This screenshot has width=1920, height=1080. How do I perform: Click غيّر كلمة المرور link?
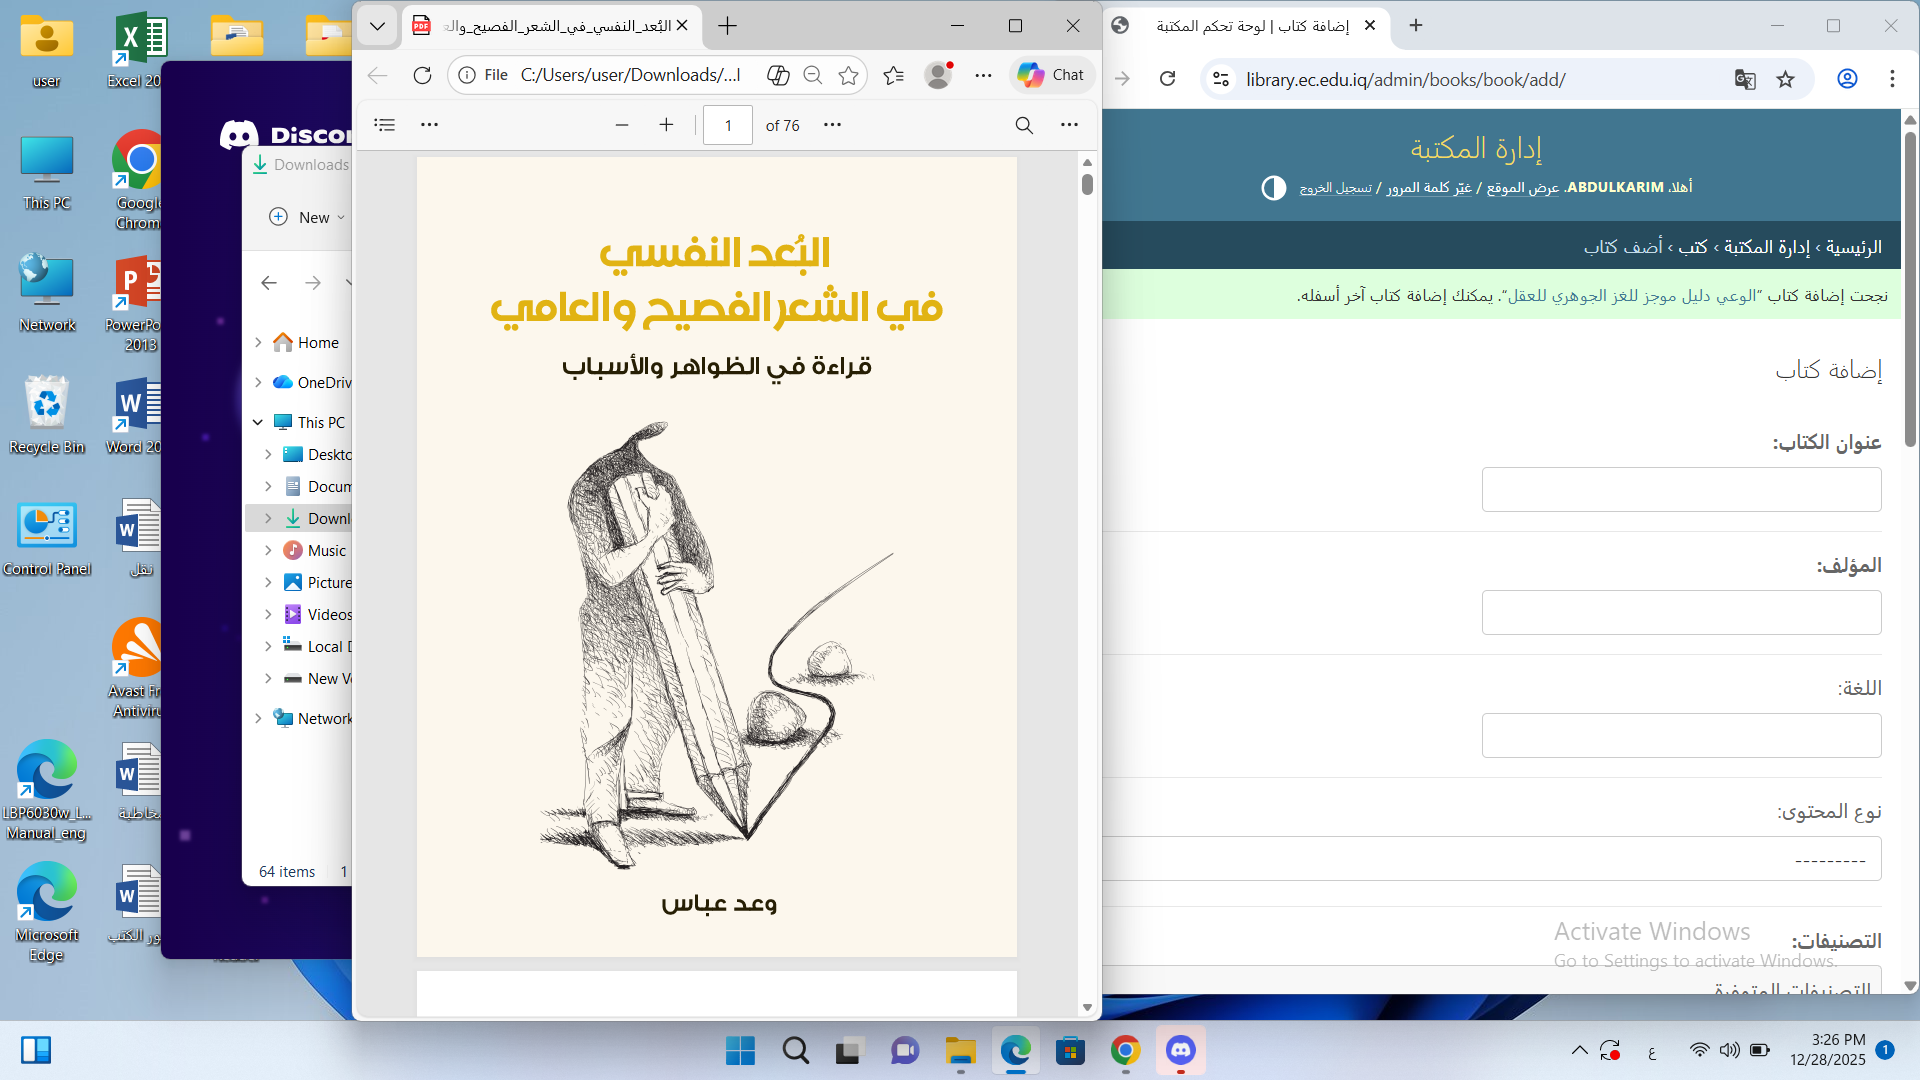click(1429, 188)
